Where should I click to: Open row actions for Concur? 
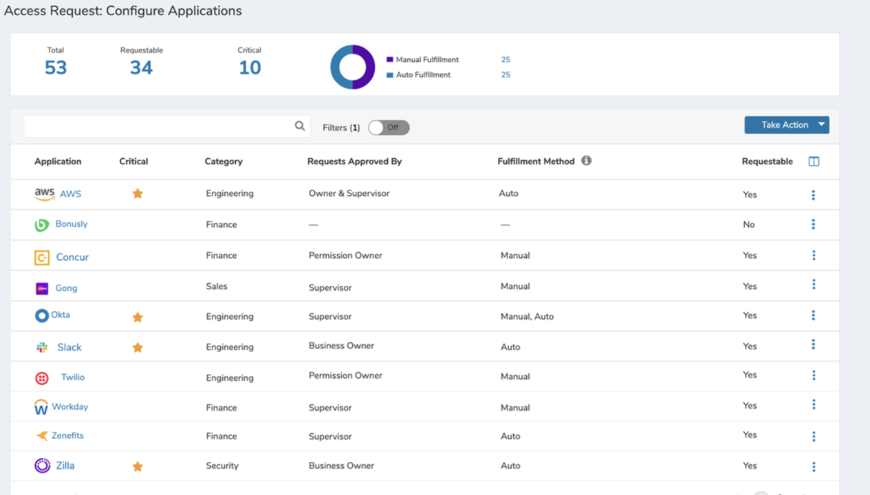813,256
